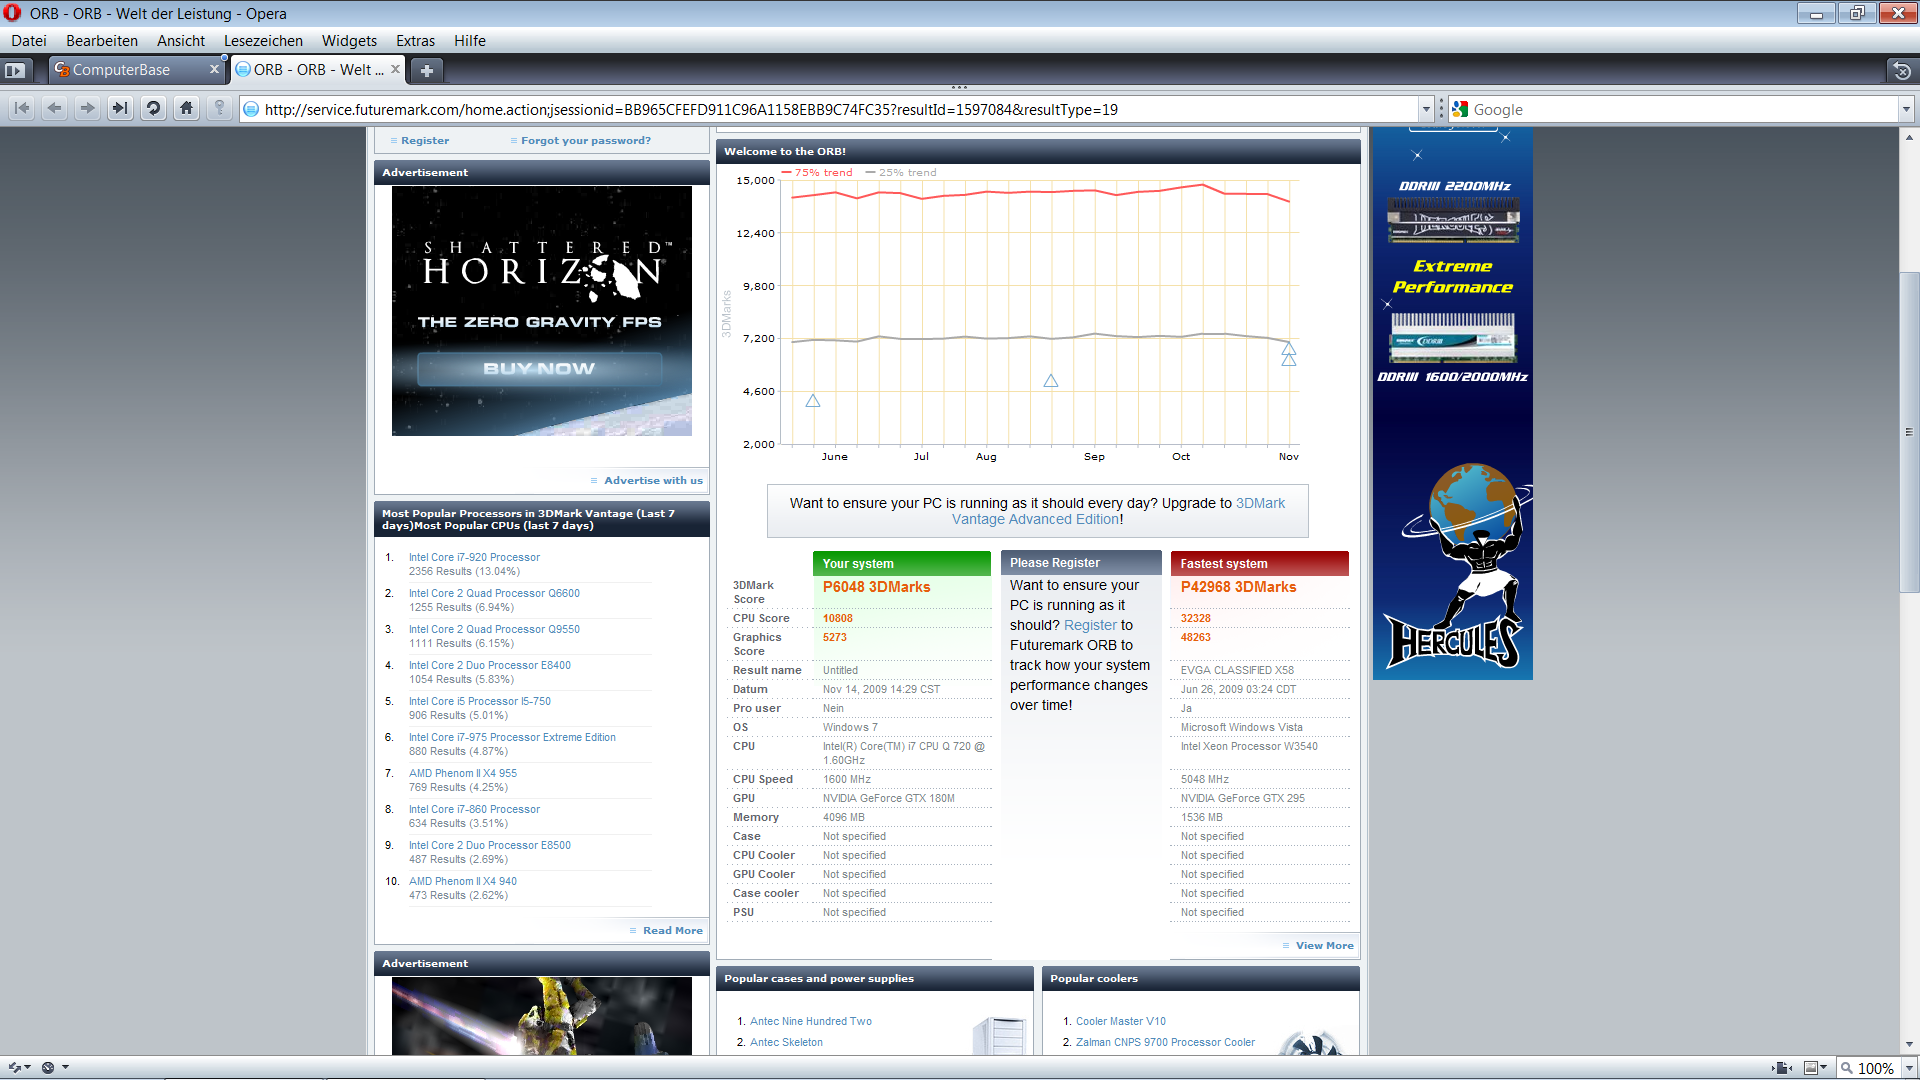Open Intel Core i7-920 Processor link
This screenshot has width=1920, height=1080.
click(x=474, y=558)
